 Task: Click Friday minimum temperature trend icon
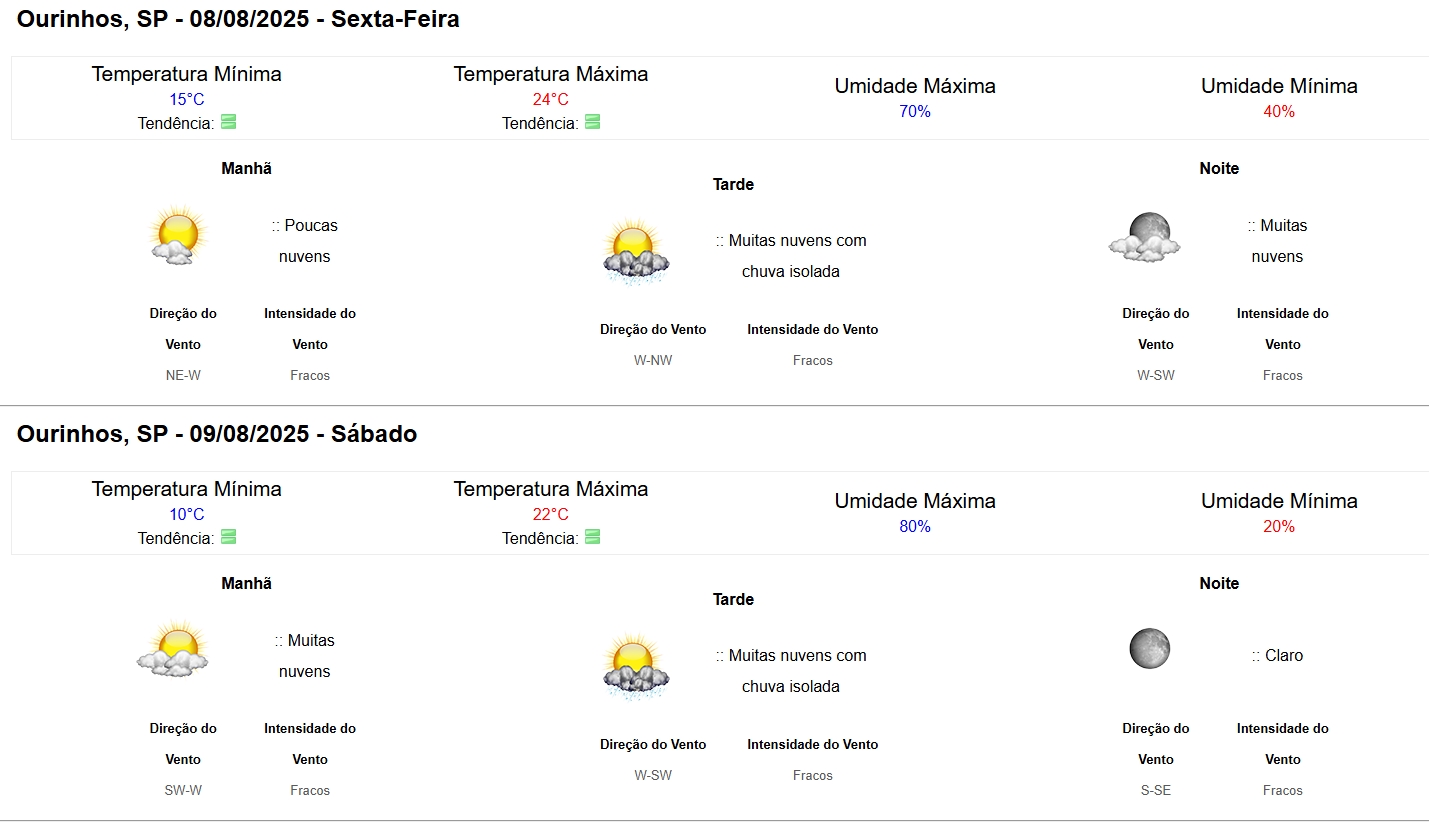(229, 122)
